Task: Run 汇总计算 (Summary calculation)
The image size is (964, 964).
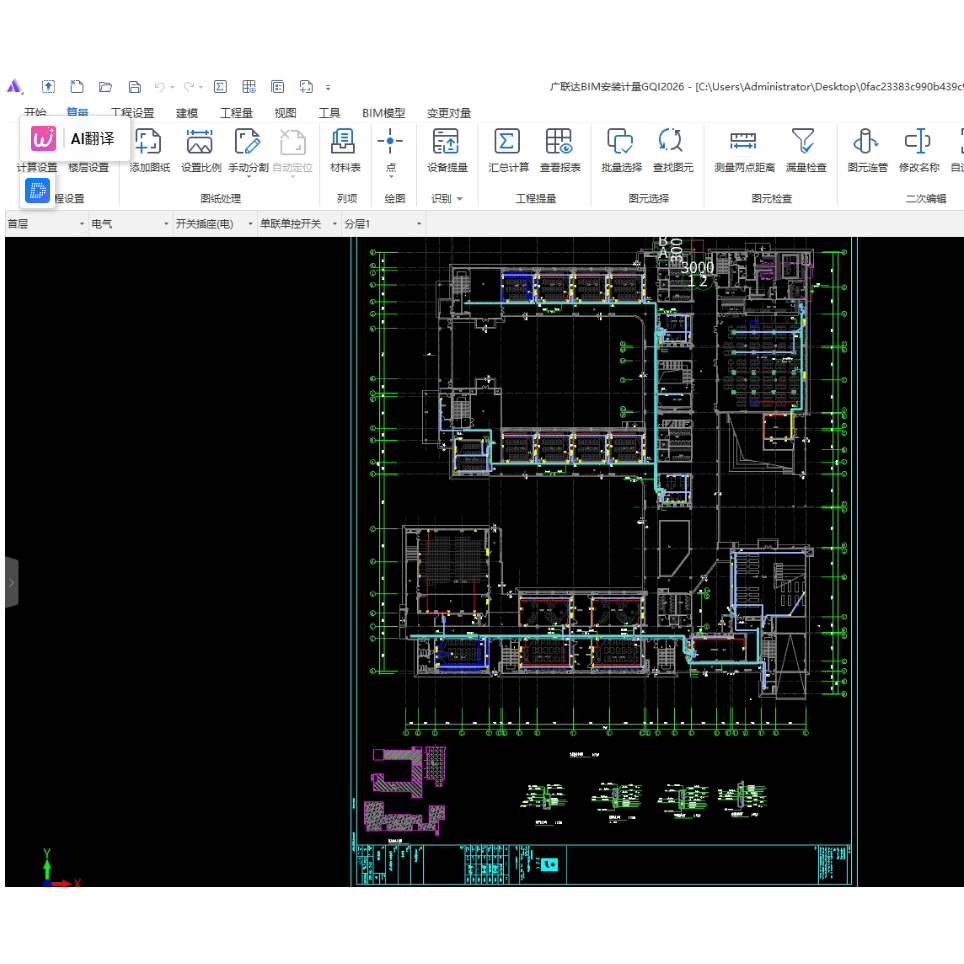Action: [508, 151]
